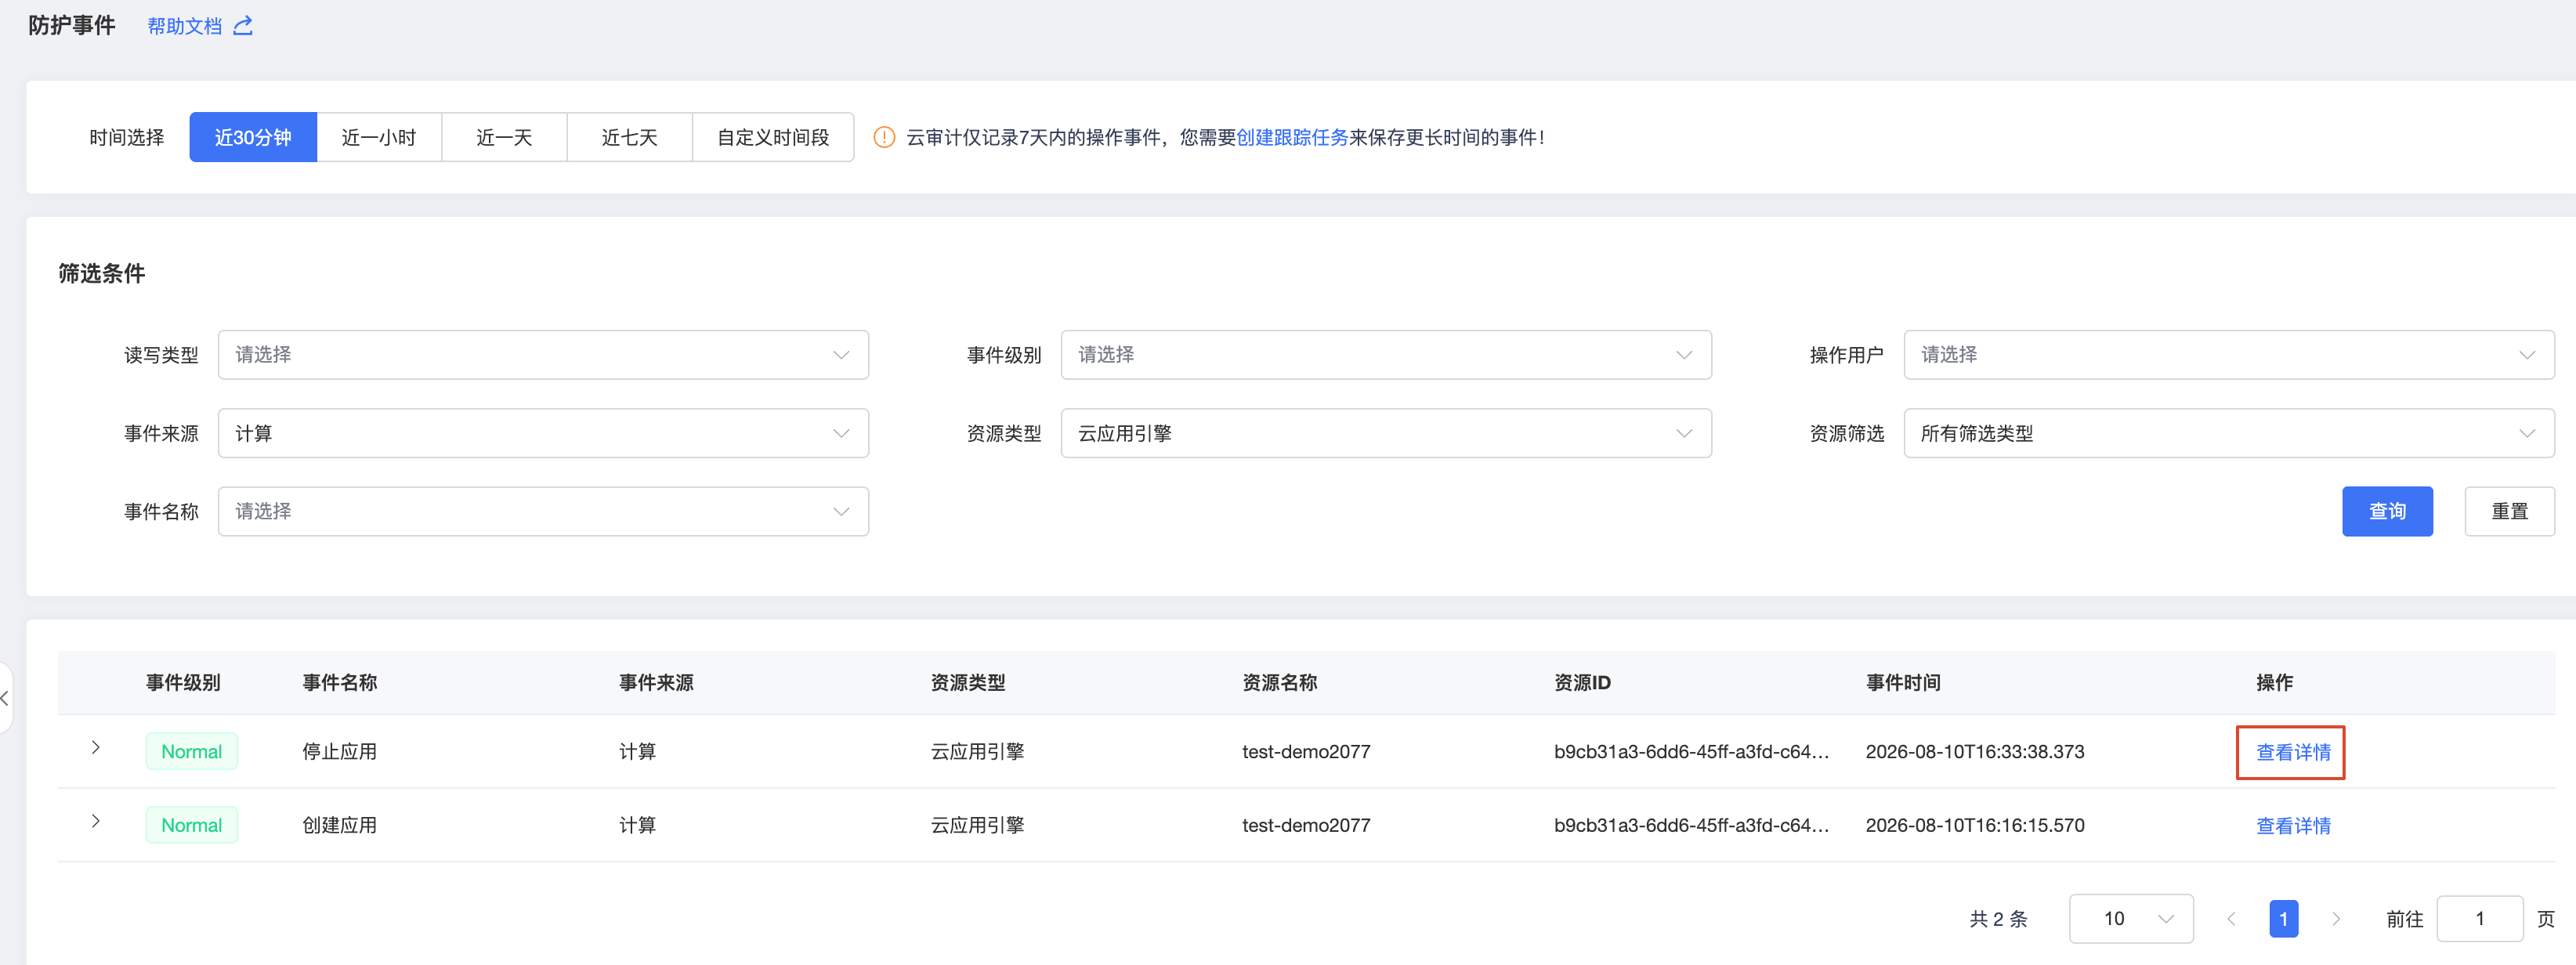Open the 操作用户 dropdown
The width and height of the screenshot is (2576, 965).
[2229, 355]
